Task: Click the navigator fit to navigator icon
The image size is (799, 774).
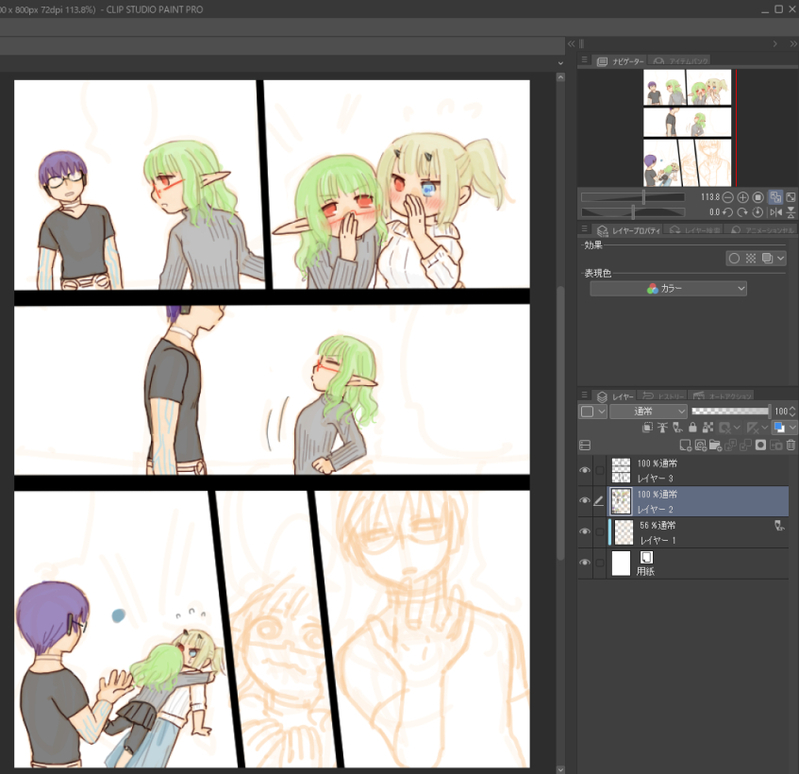Action: pyautogui.click(x=791, y=197)
